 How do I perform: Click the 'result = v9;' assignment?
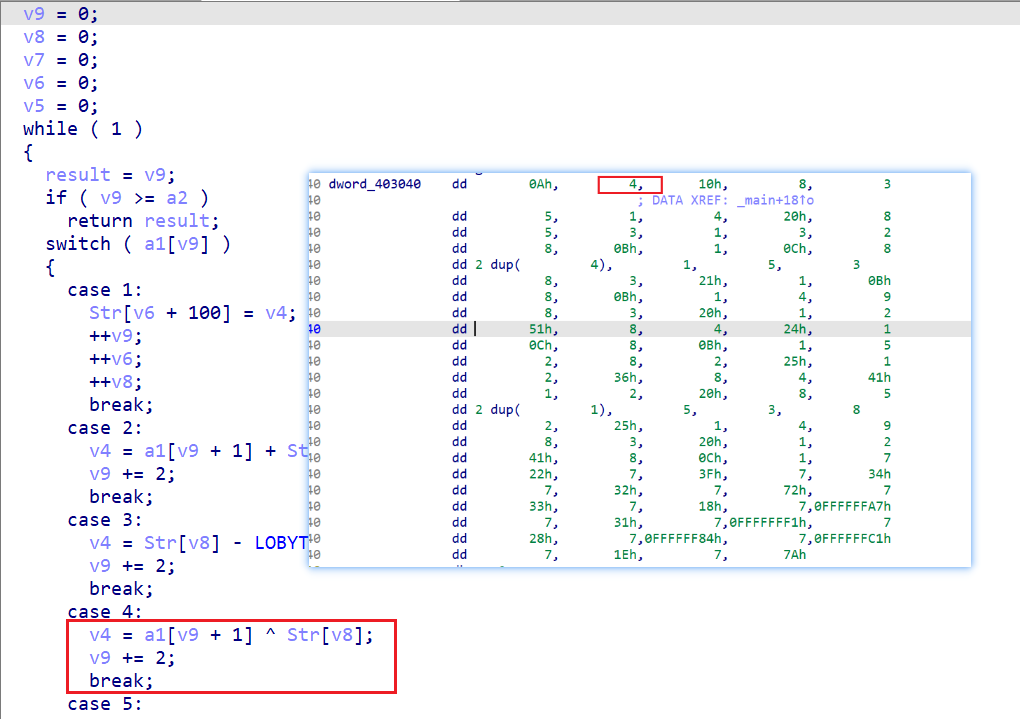pyautogui.click(x=110, y=175)
